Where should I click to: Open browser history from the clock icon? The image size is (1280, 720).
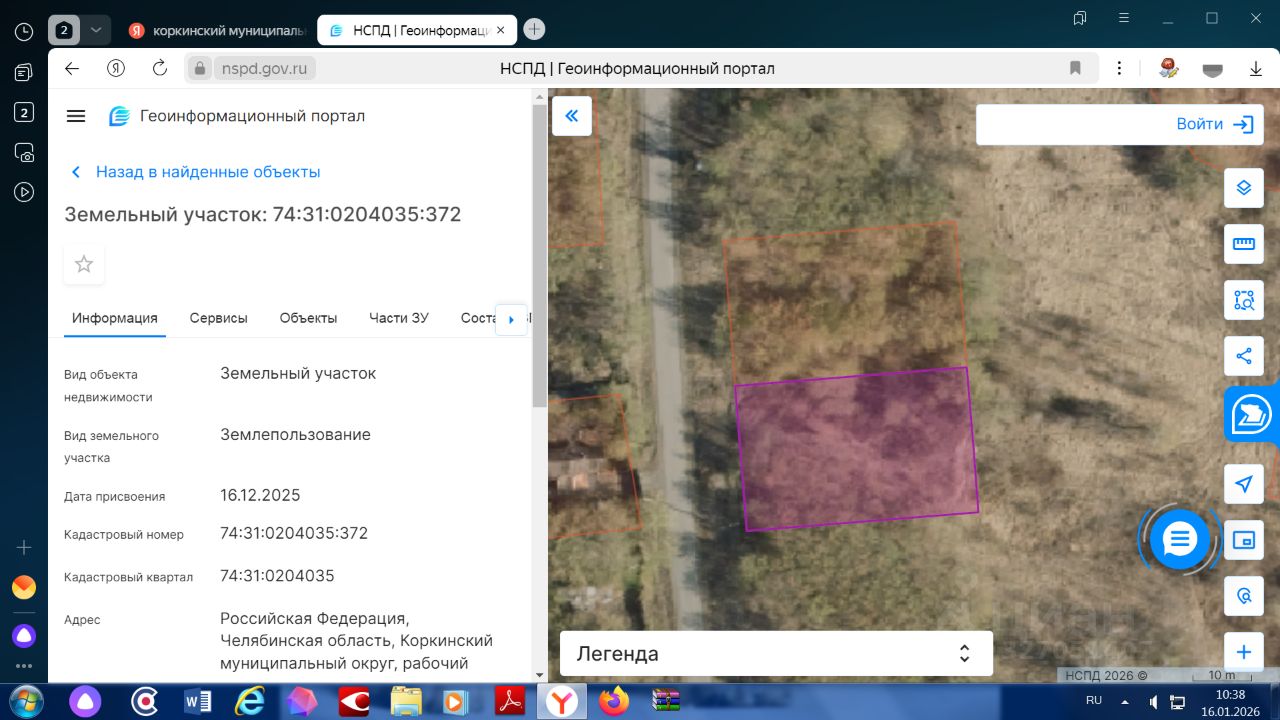(24, 32)
